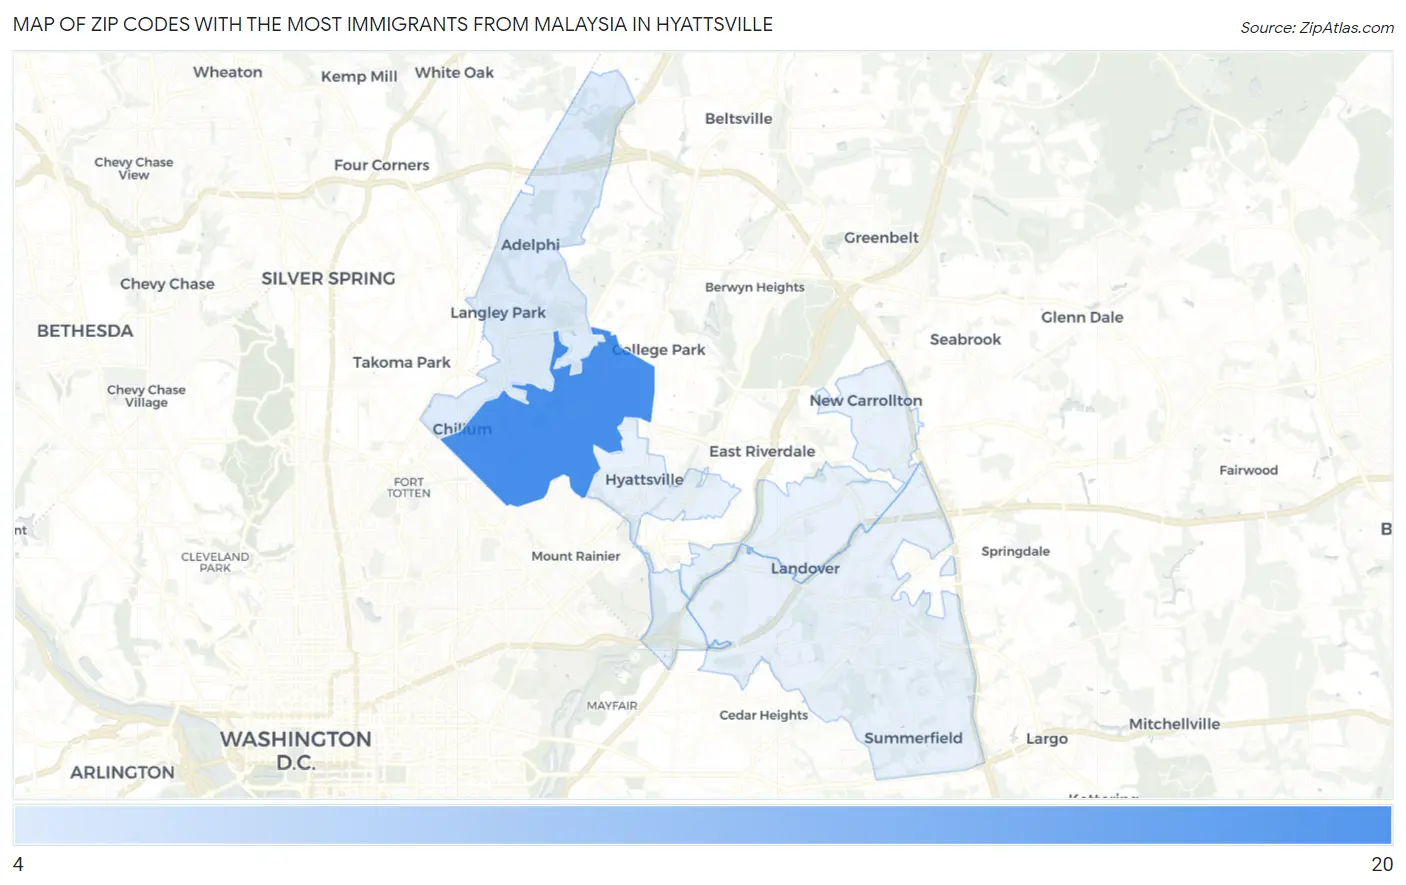Click the legend minimum value 4
The width and height of the screenshot is (1406, 885).
pyautogui.click(x=18, y=864)
